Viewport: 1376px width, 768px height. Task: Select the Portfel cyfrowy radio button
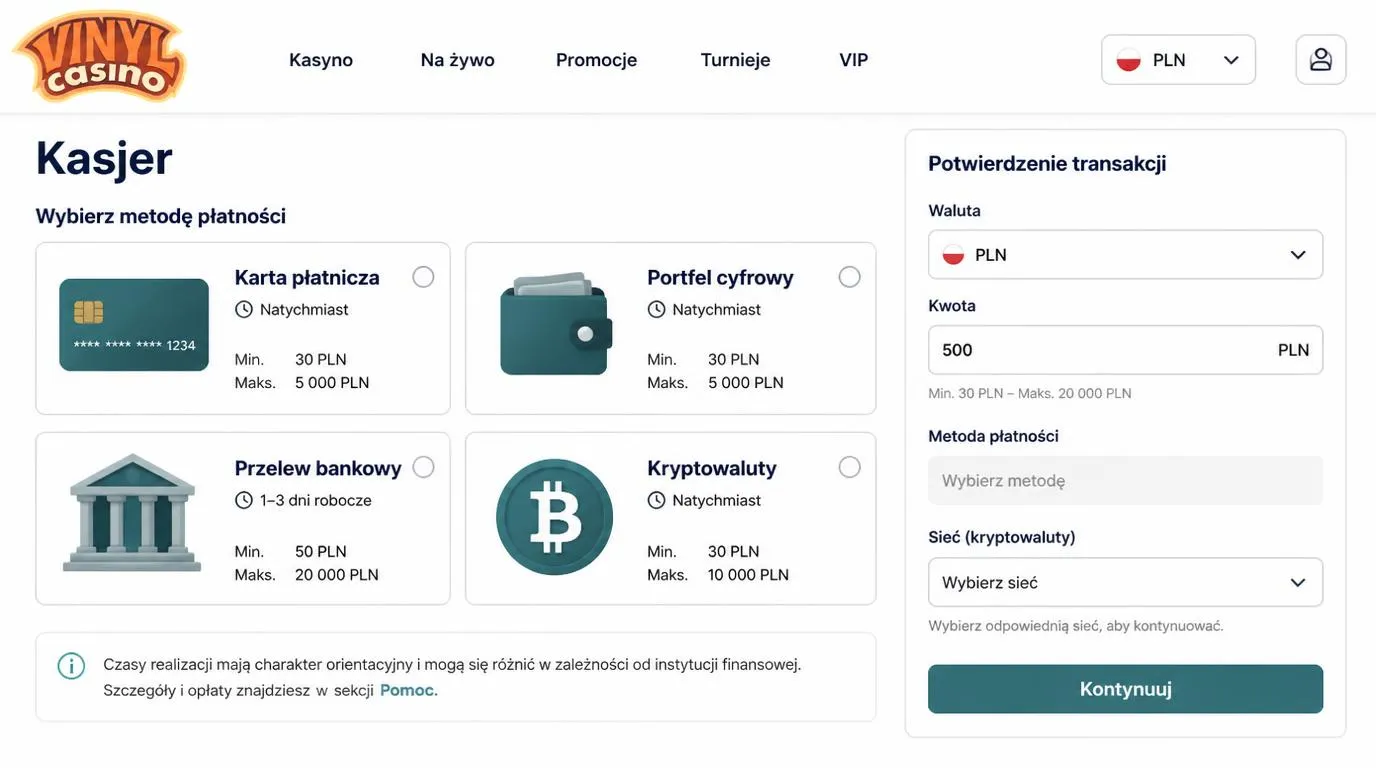point(849,277)
